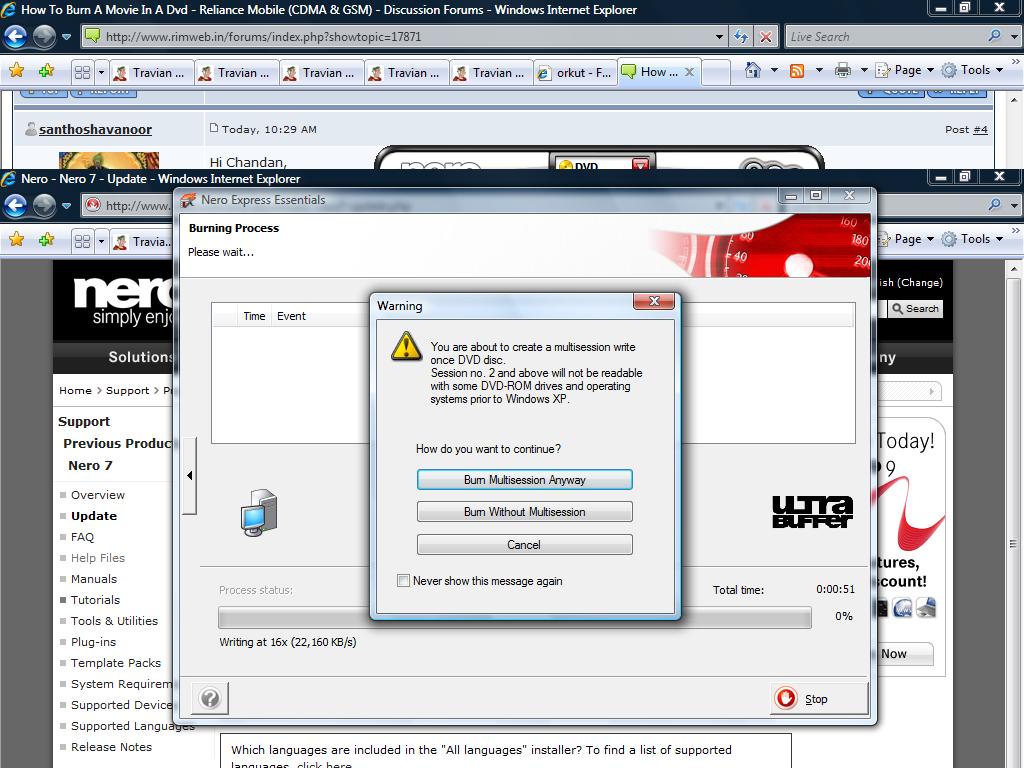Open recent pages dropdown in top IE window
Image resolution: width=1024 pixels, height=768 pixels.
[66, 37]
